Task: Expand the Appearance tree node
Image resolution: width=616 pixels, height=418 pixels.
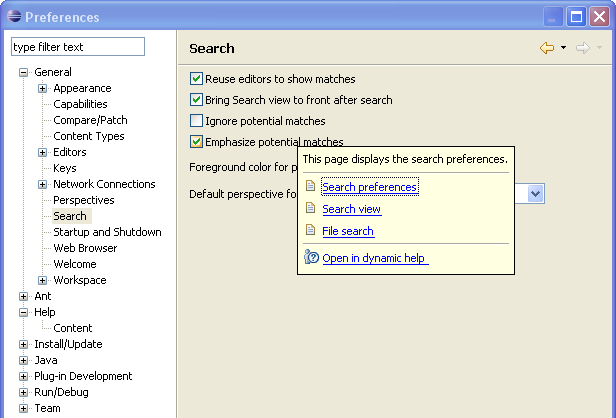Action: click(42, 88)
